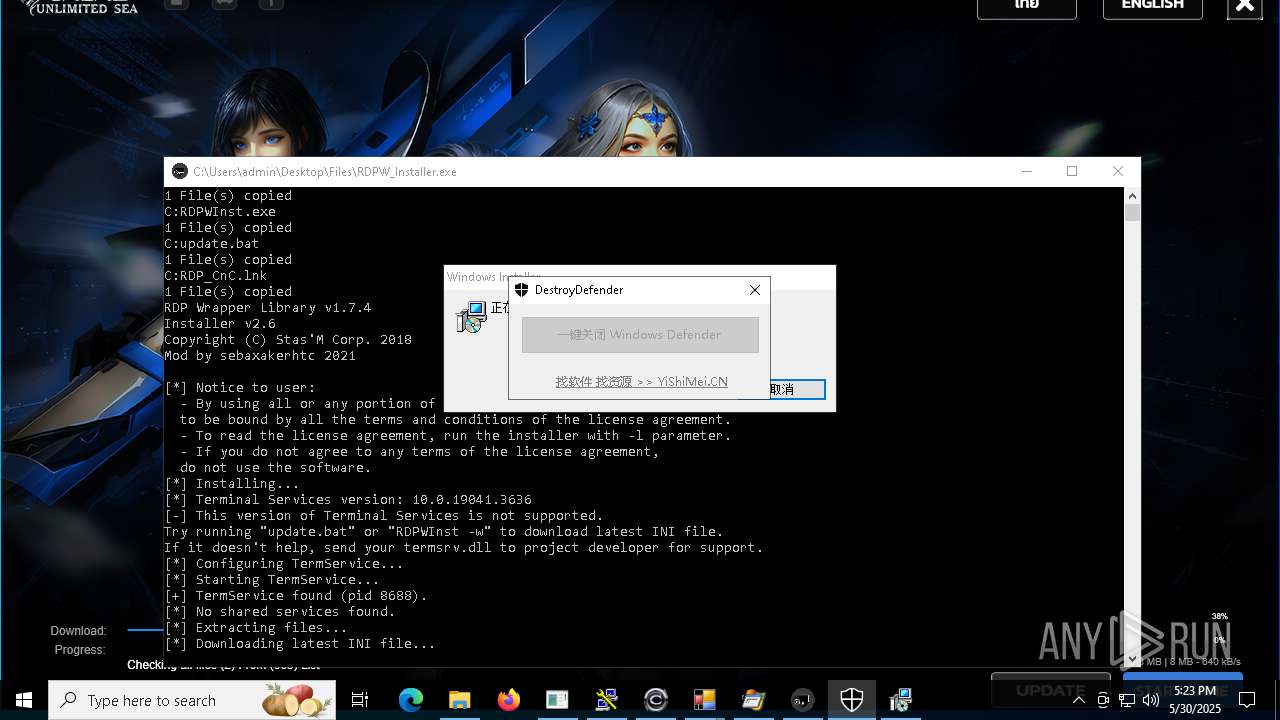Click console line 'Configuring TermService...'
The height and width of the screenshot is (720, 1280).
pyautogui.click(x=299, y=564)
